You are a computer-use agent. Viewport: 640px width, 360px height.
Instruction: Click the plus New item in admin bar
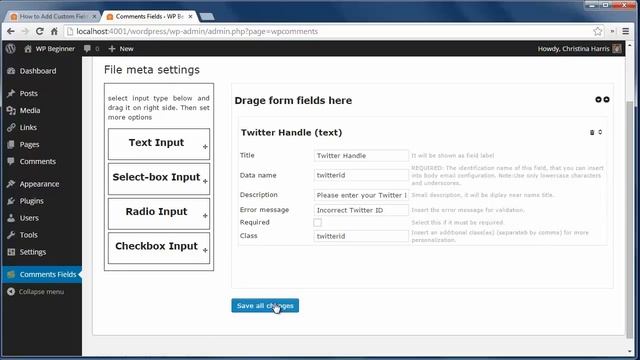tap(121, 49)
